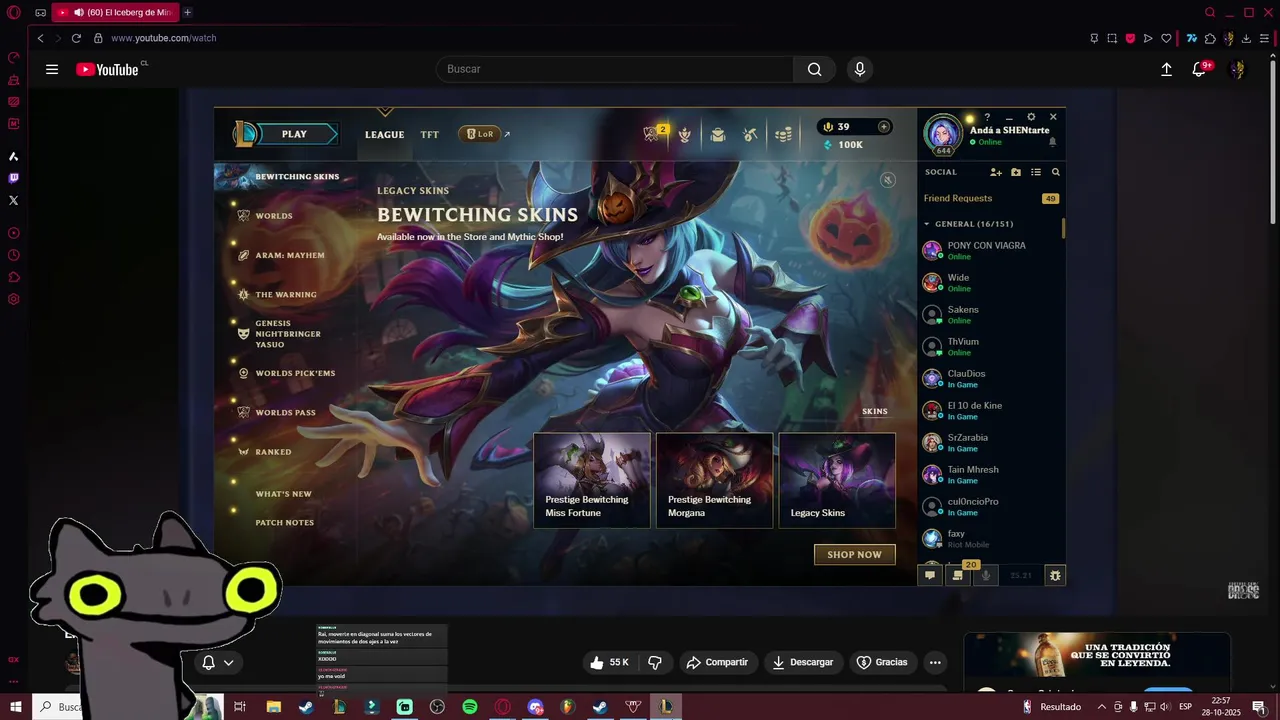The width and height of the screenshot is (1280, 720).
Task: Open the clash icon with badge 2
Action: 653,133
